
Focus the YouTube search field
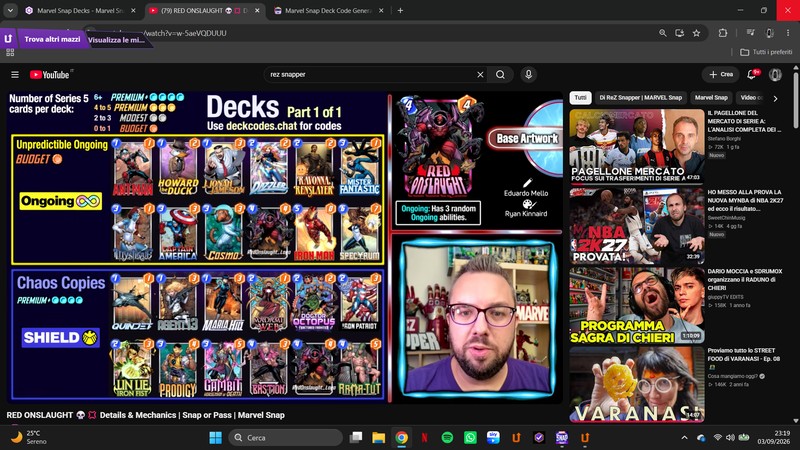tap(370, 74)
